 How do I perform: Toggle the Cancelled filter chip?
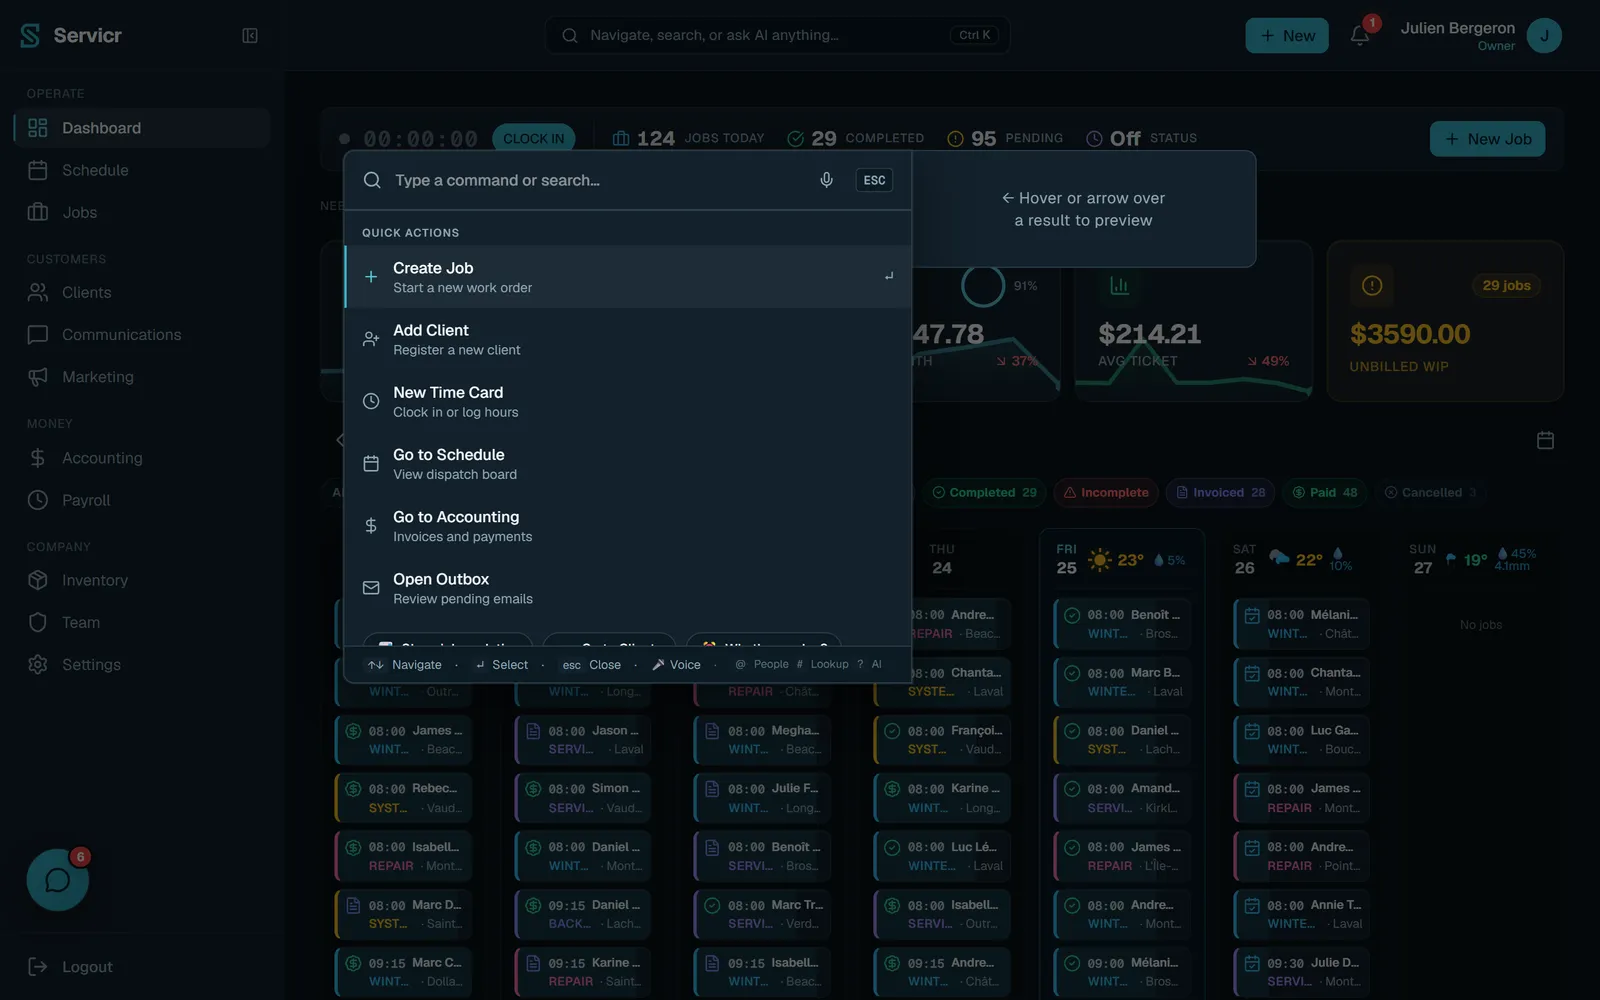tap(1430, 492)
